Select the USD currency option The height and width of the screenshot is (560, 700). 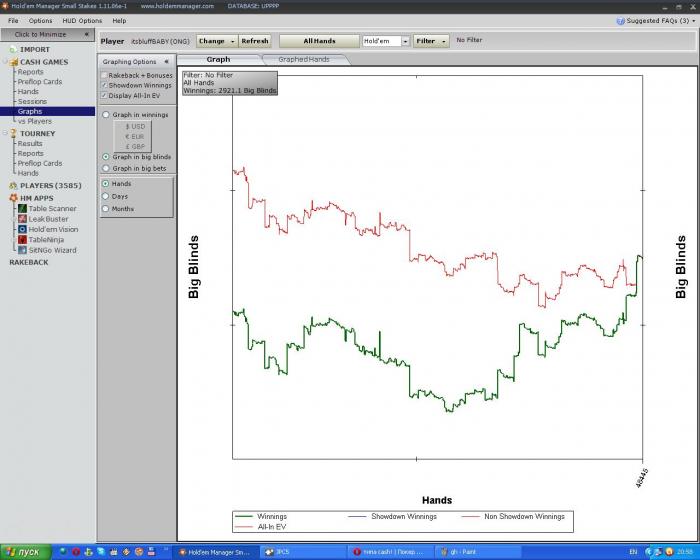point(135,126)
